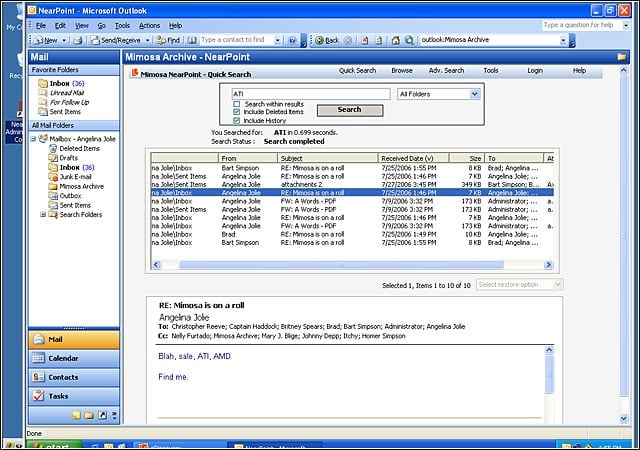Image resolution: width=640 pixels, height=450 pixels.
Task: Click the main page scroll down arrow
Action: click(x=623, y=418)
